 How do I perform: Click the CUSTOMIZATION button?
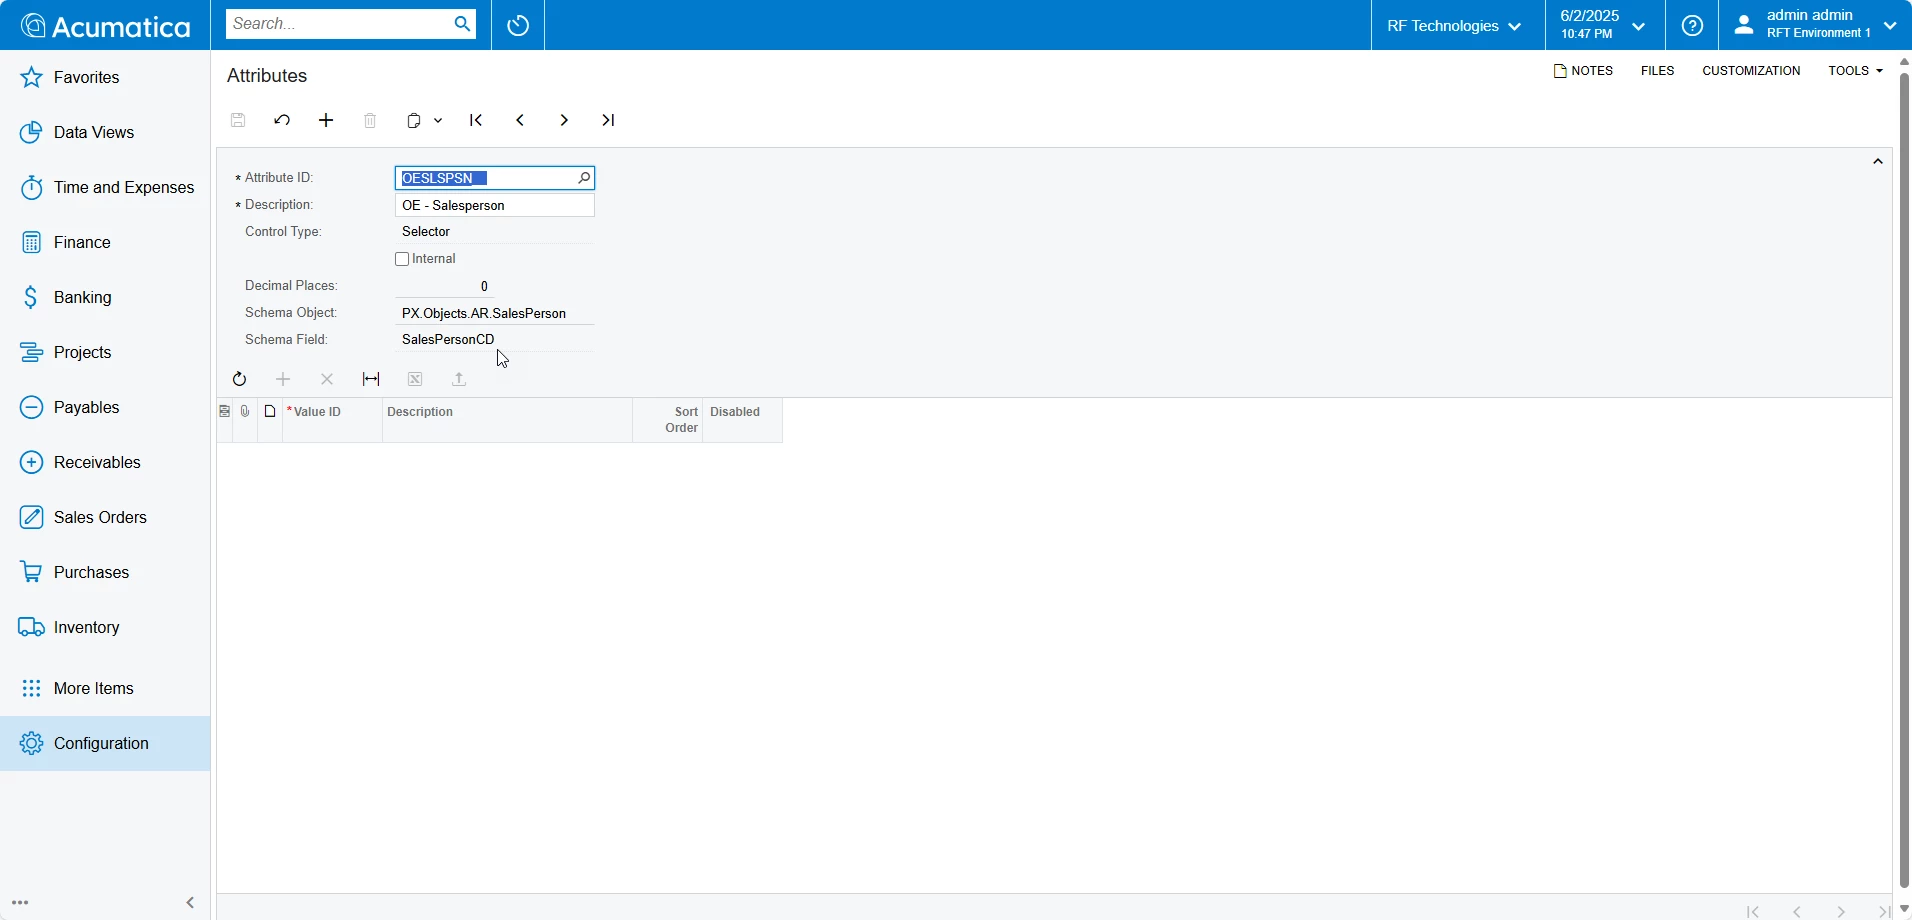click(x=1751, y=71)
